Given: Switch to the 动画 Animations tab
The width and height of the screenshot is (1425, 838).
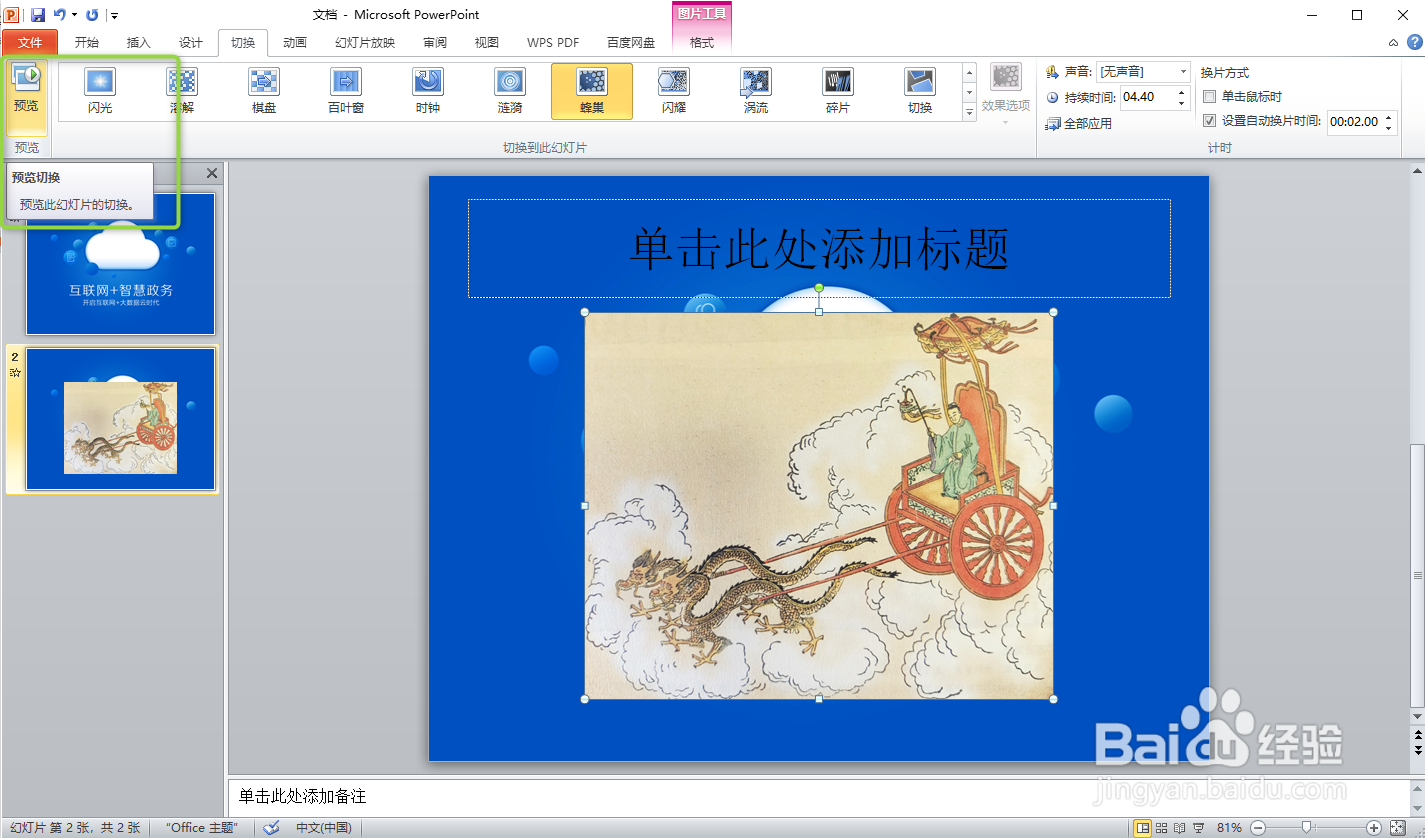Looking at the screenshot, I should tap(295, 43).
